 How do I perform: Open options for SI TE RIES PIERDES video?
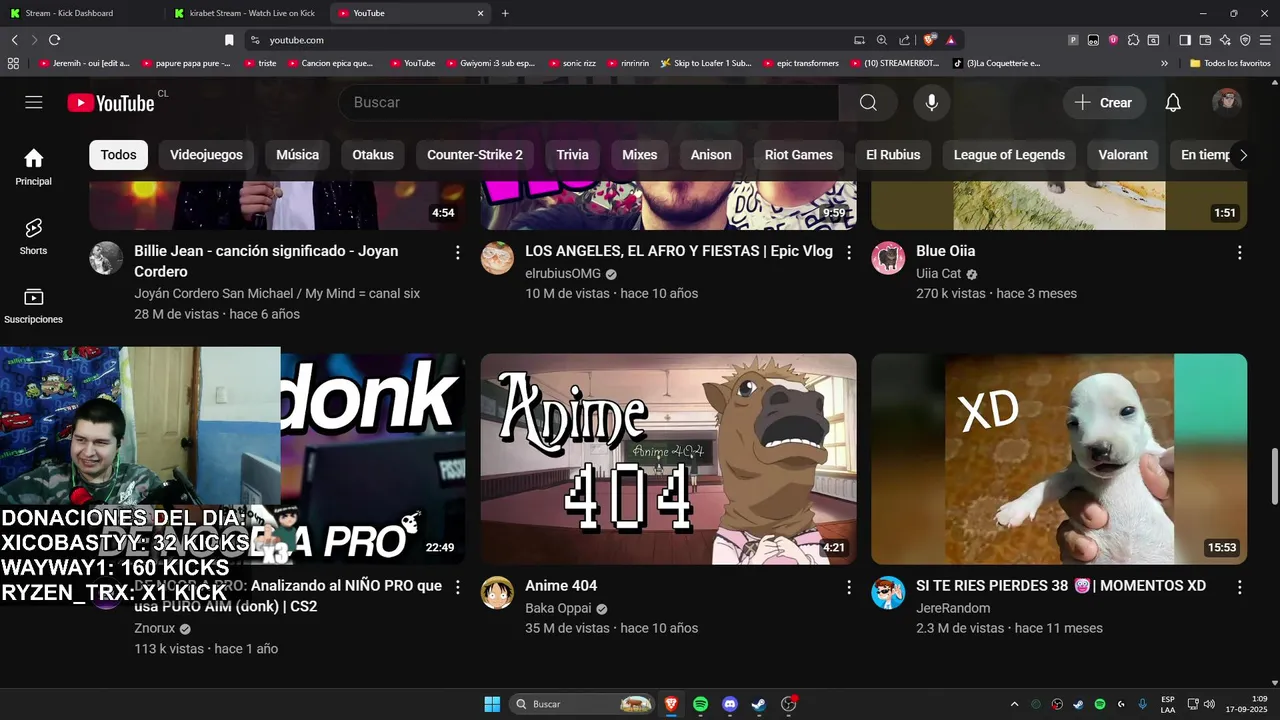pyautogui.click(x=1240, y=587)
